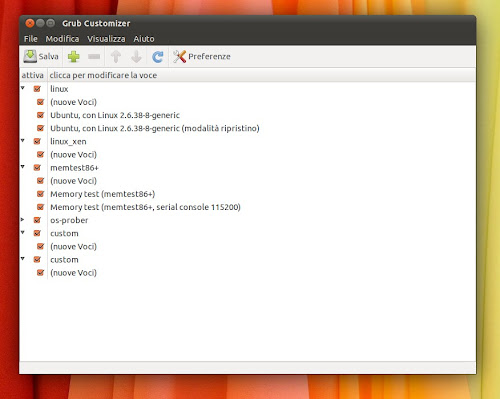
Task: Select Memory test serial console 115200 entry
Action: pos(145,207)
